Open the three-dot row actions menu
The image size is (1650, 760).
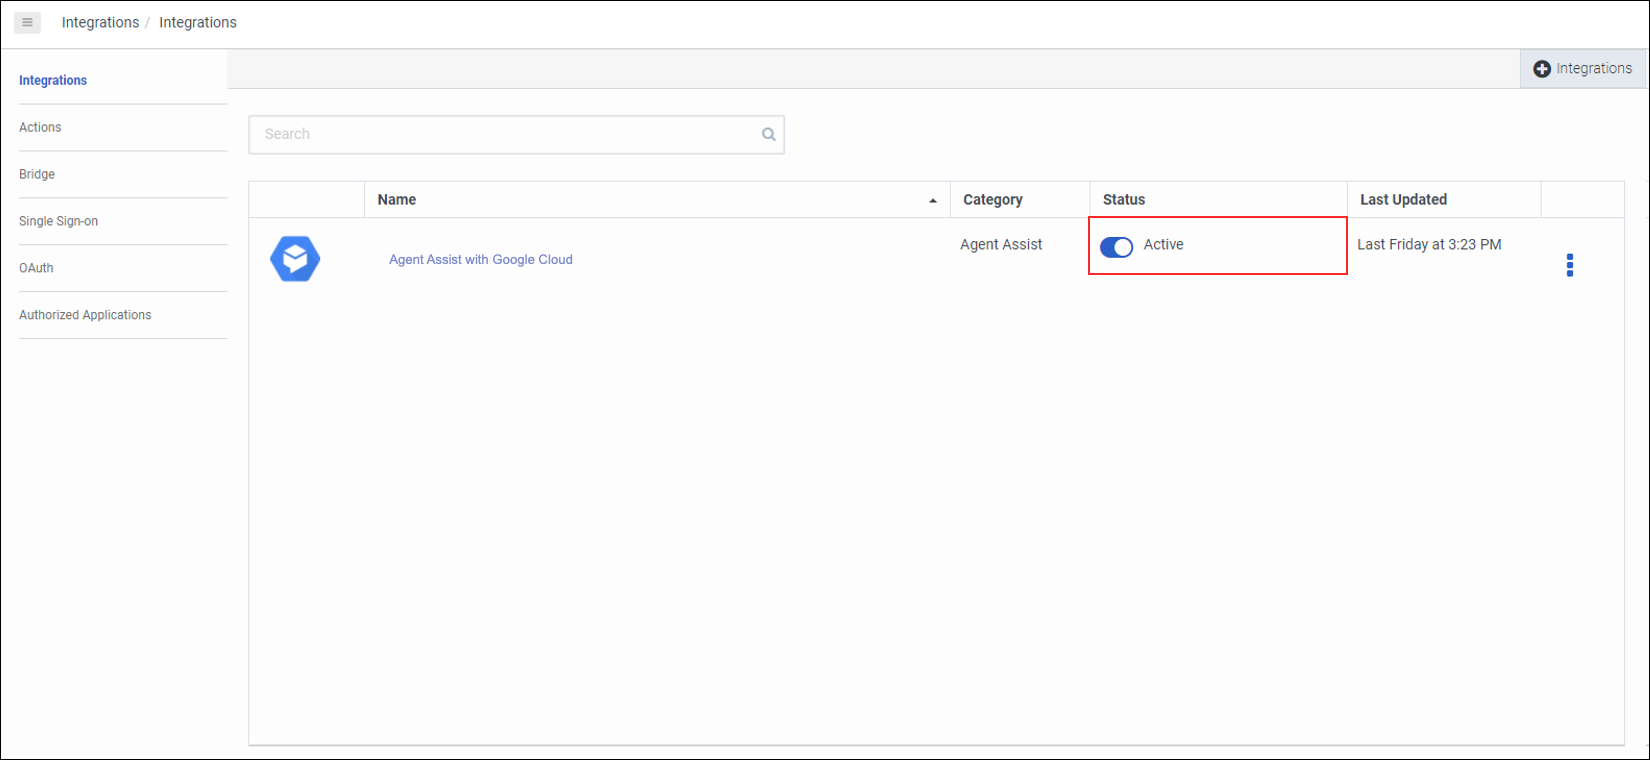[x=1569, y=265]
